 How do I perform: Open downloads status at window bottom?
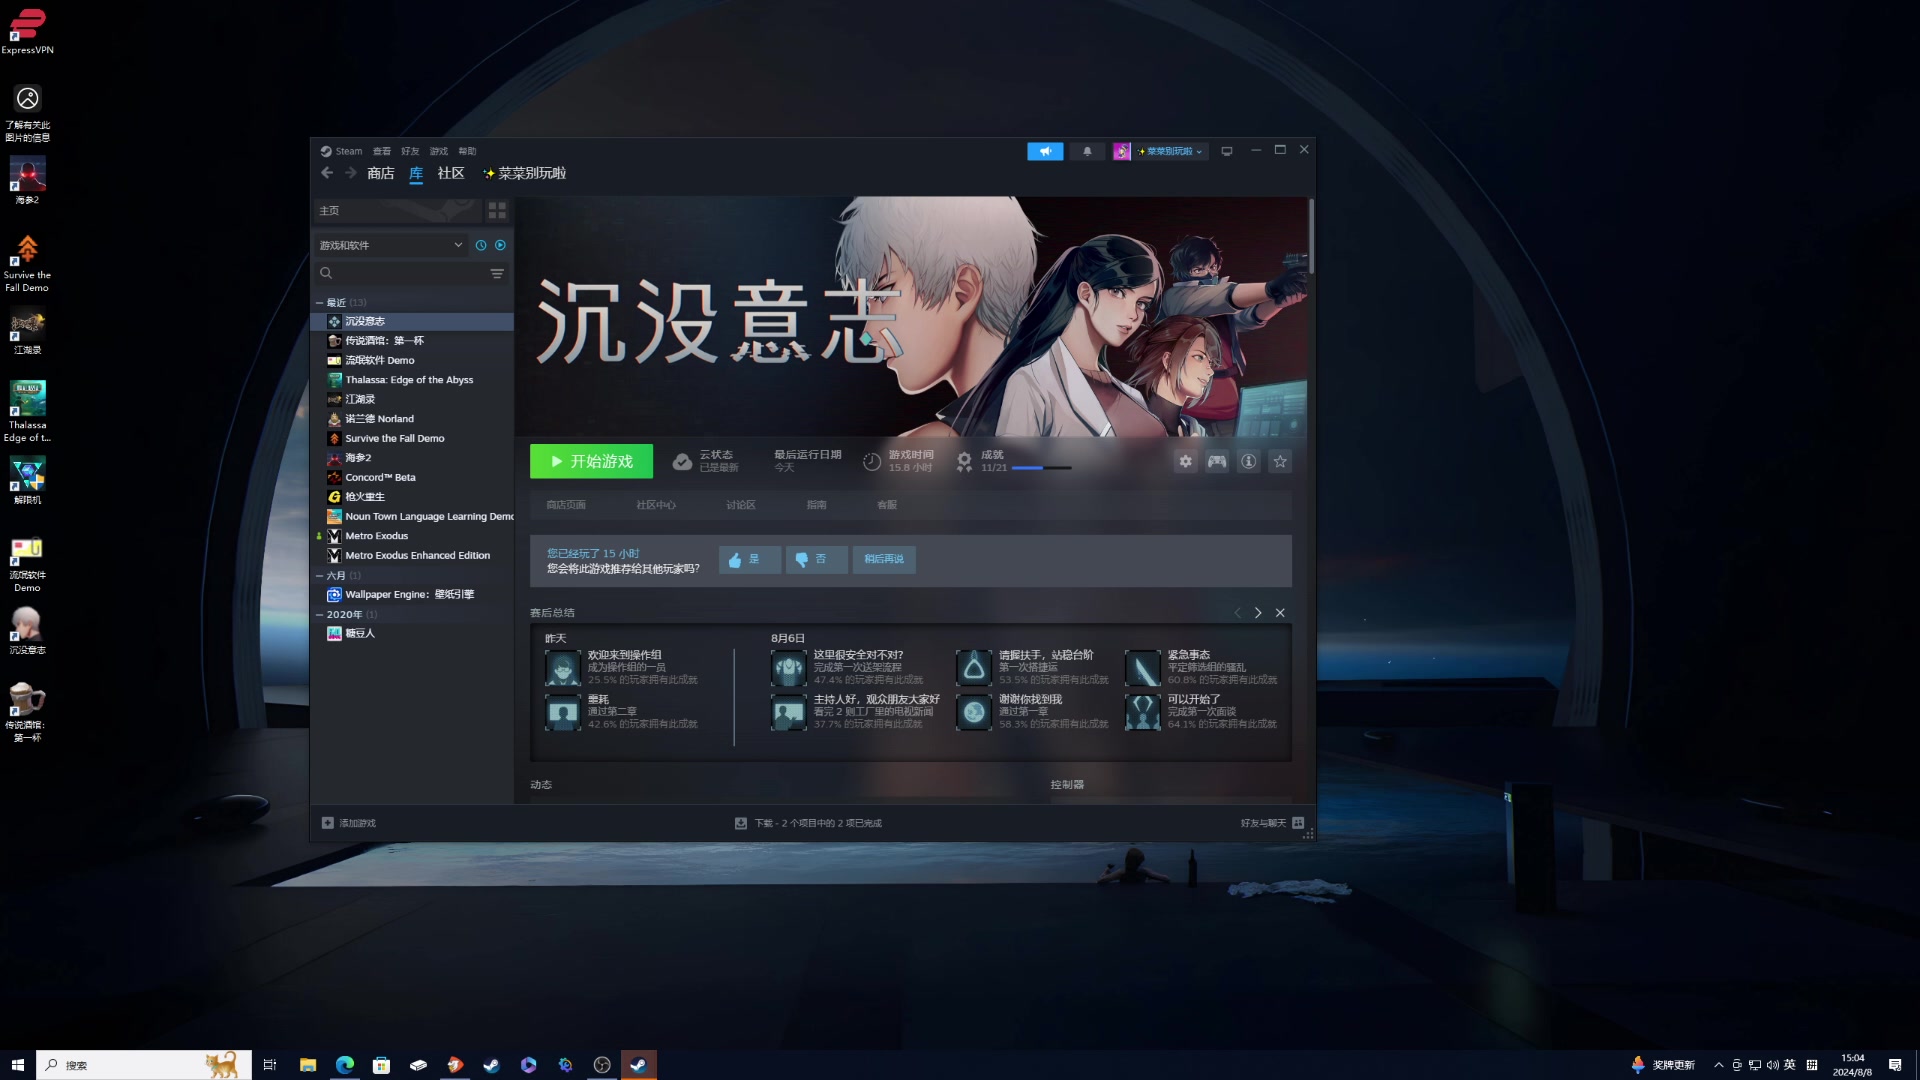tap(808, 823)
